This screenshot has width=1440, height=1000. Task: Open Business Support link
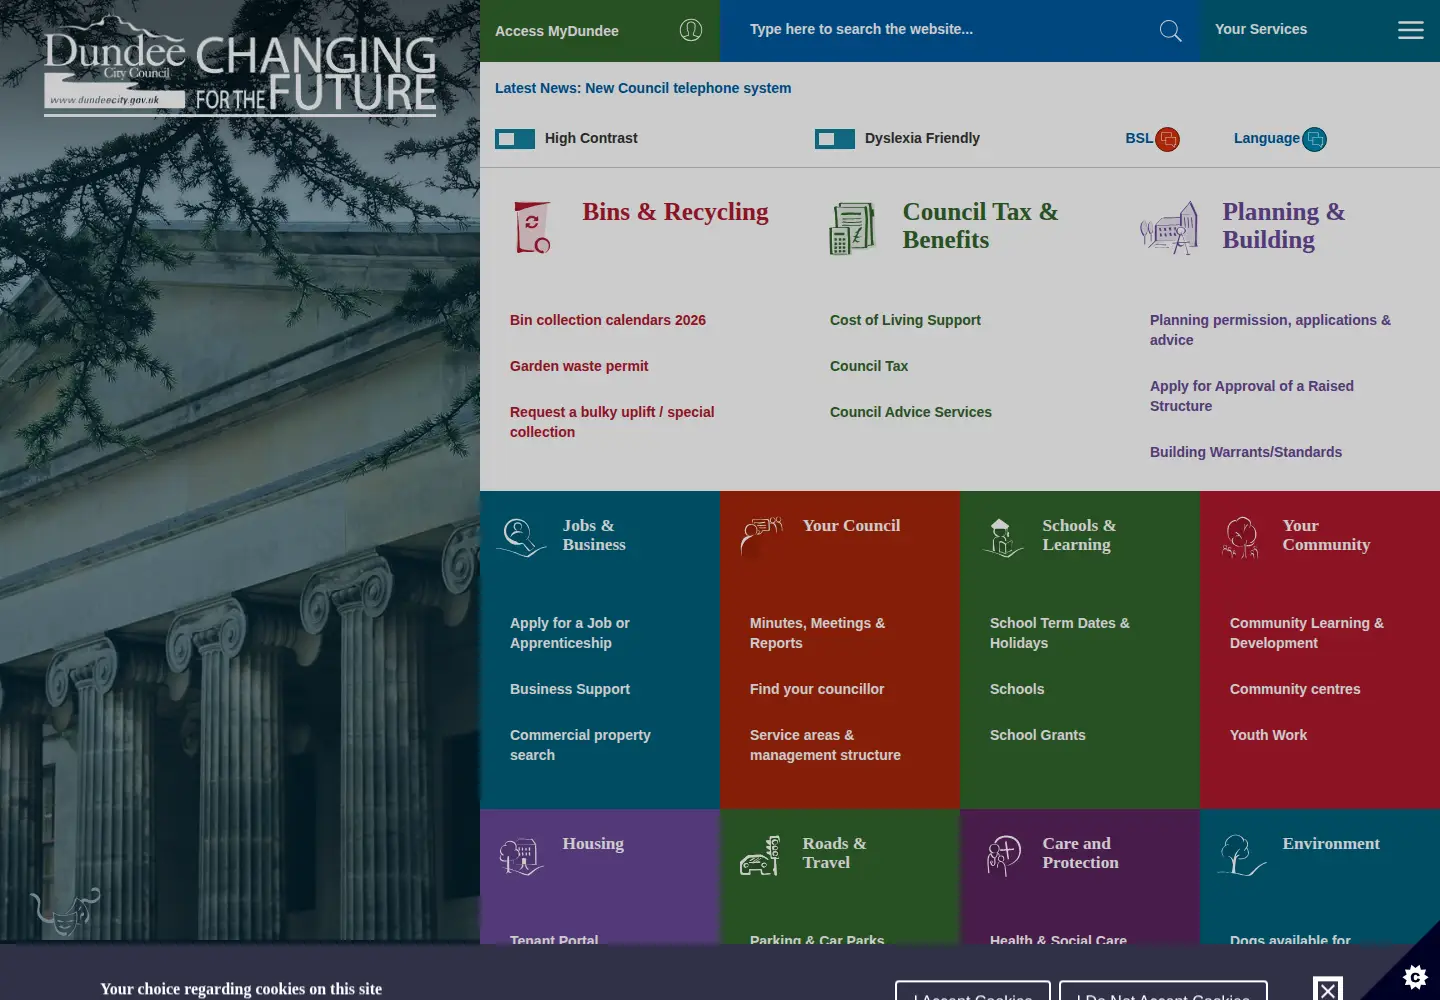(570, 689)
